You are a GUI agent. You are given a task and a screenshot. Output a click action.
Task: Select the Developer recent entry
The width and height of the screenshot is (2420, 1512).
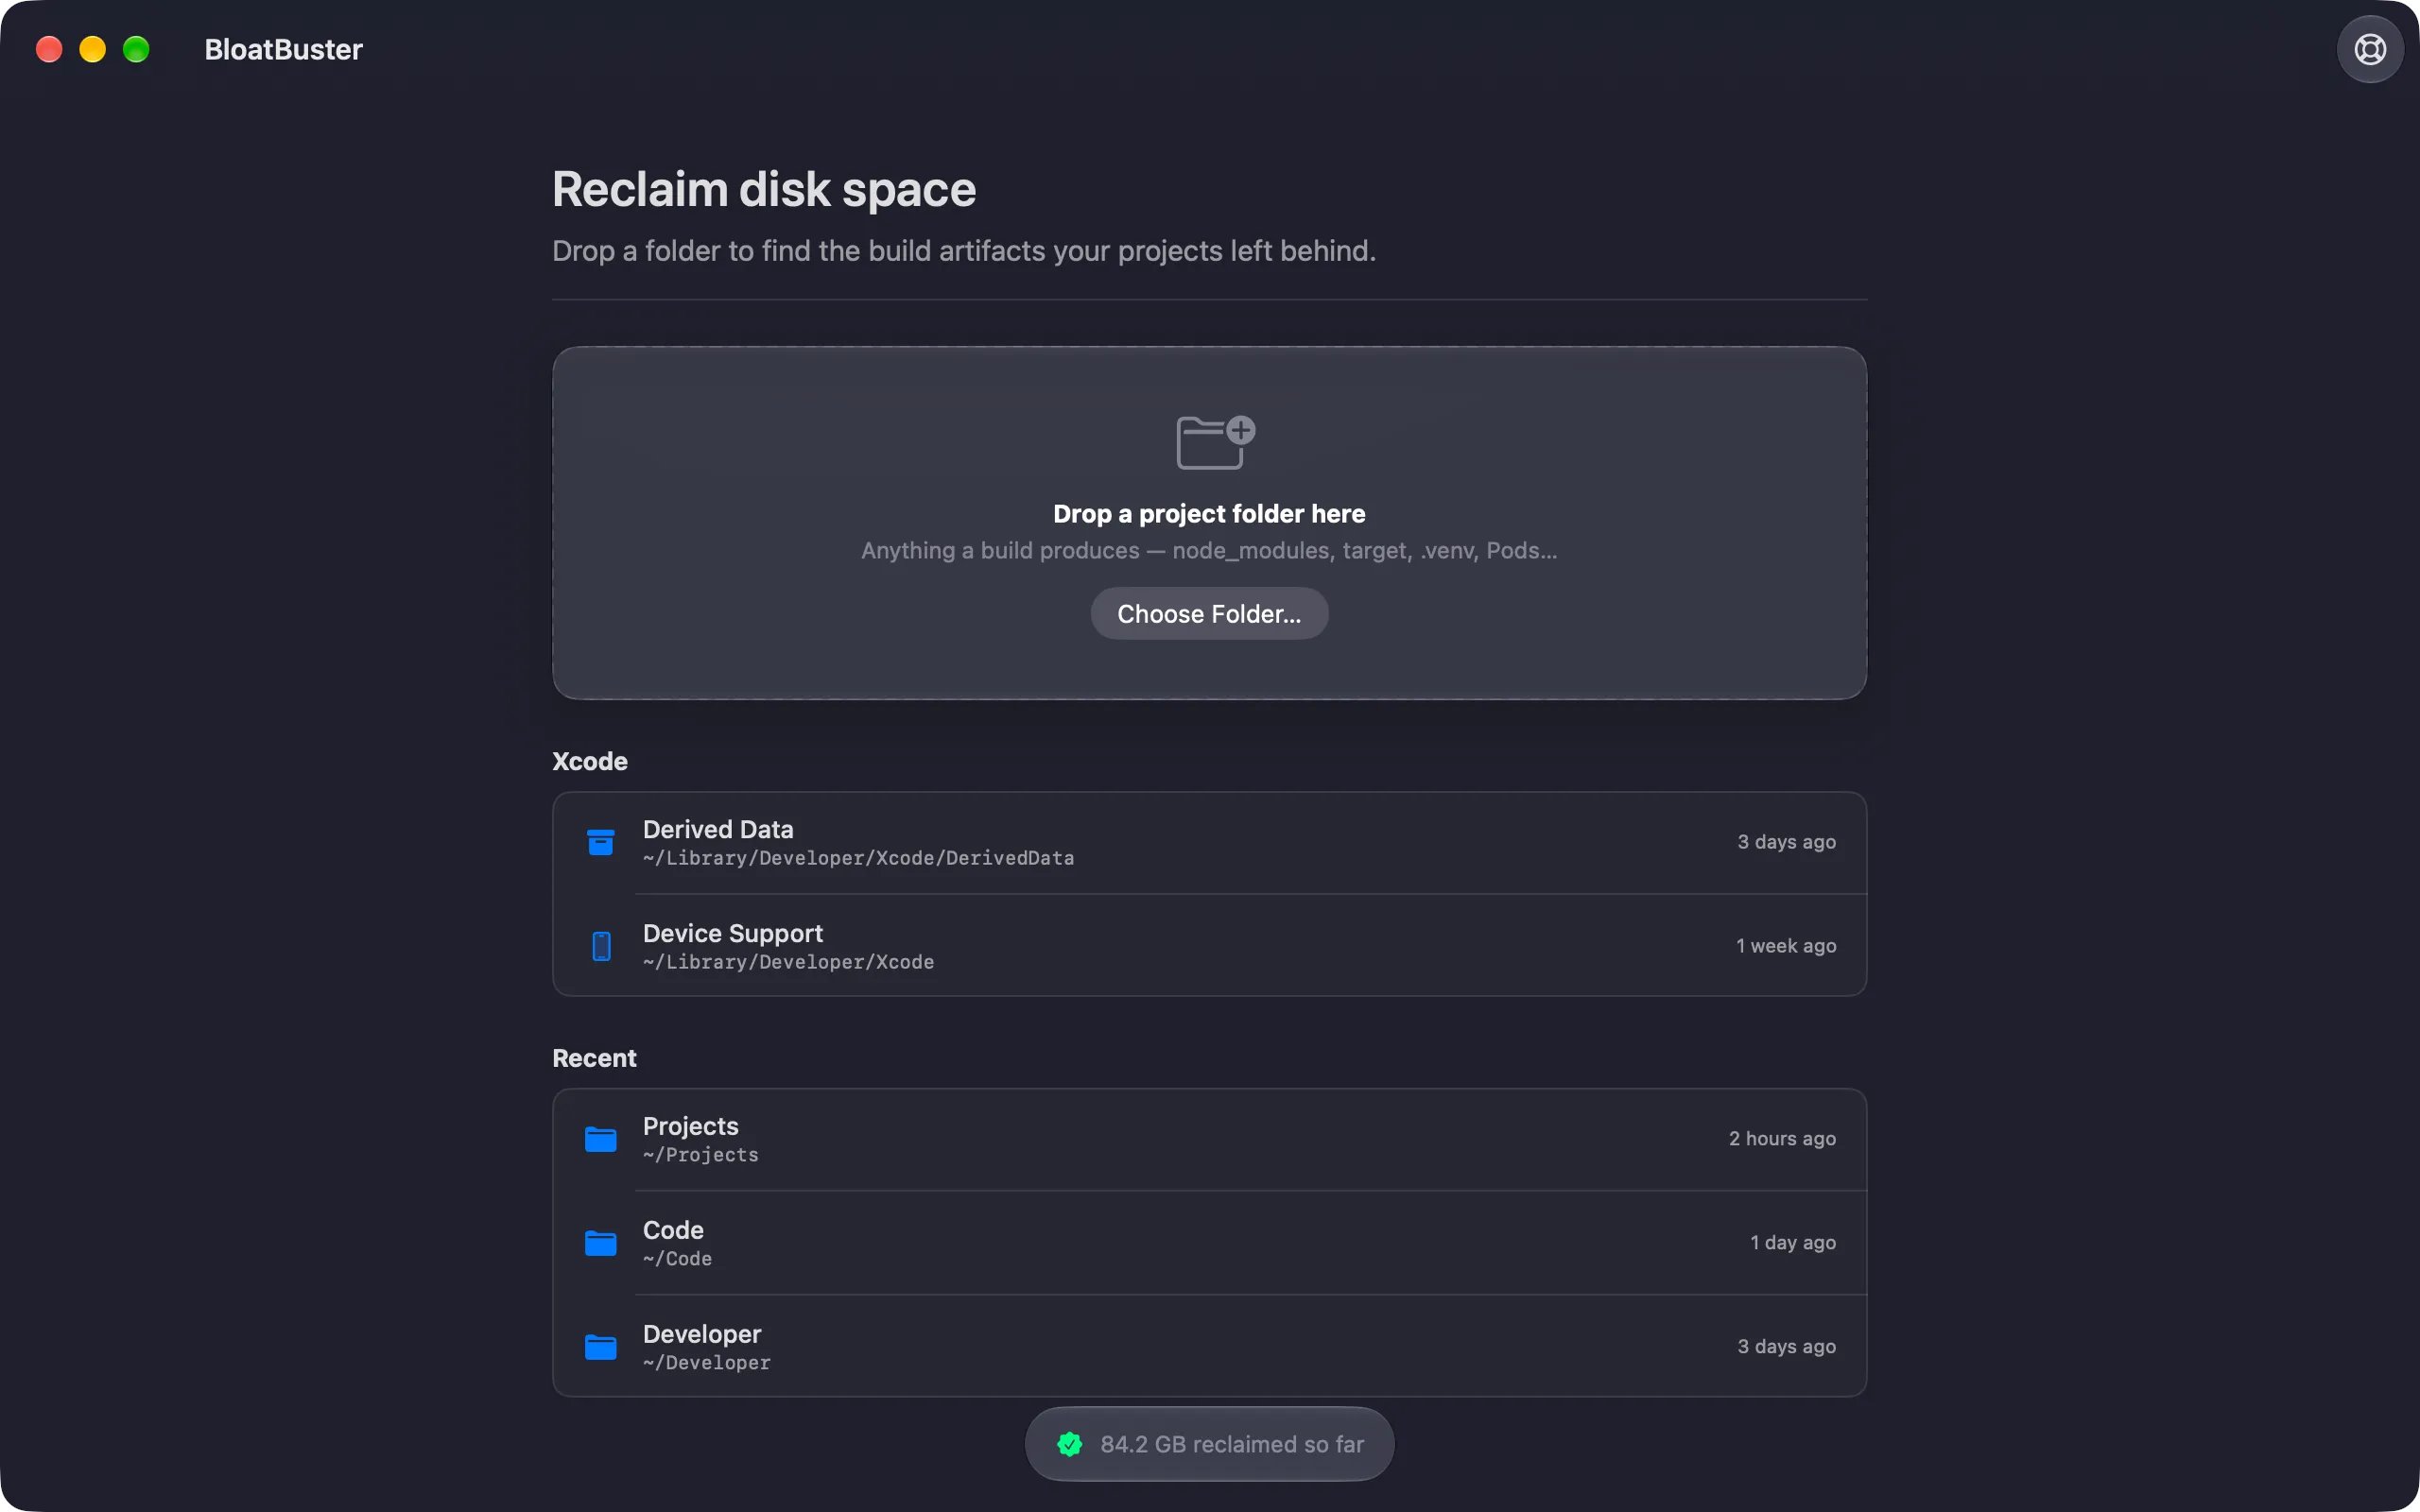[1209, 1347]
